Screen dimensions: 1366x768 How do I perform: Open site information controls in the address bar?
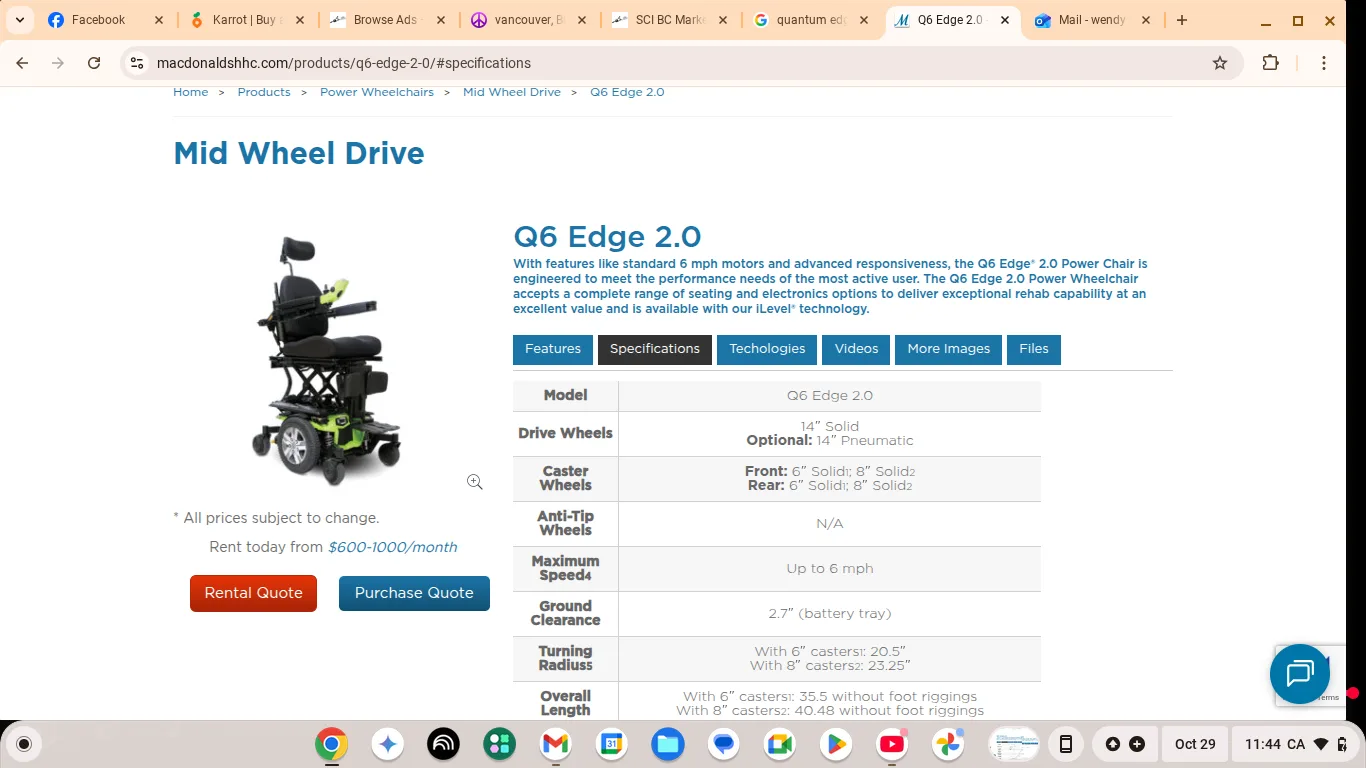[x=136, y=62]
